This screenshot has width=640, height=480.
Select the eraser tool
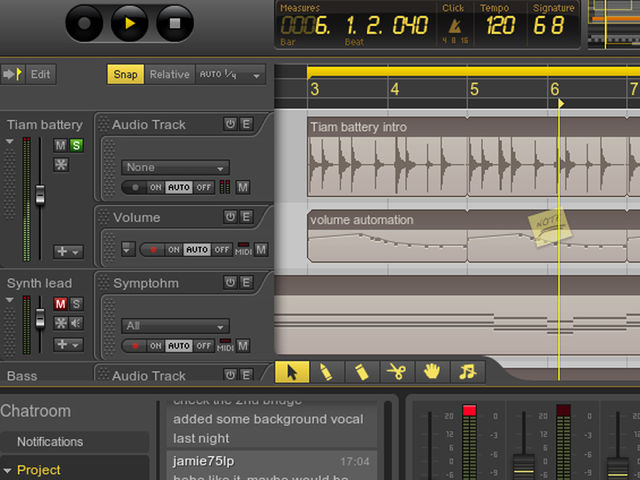tap(362, 372)
